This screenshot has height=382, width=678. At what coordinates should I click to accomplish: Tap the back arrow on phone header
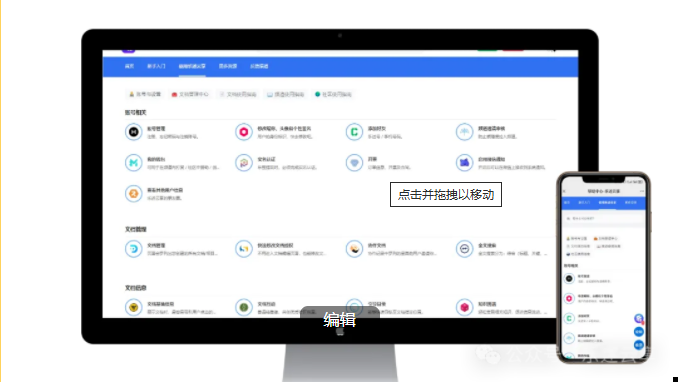tap(564, 191)
